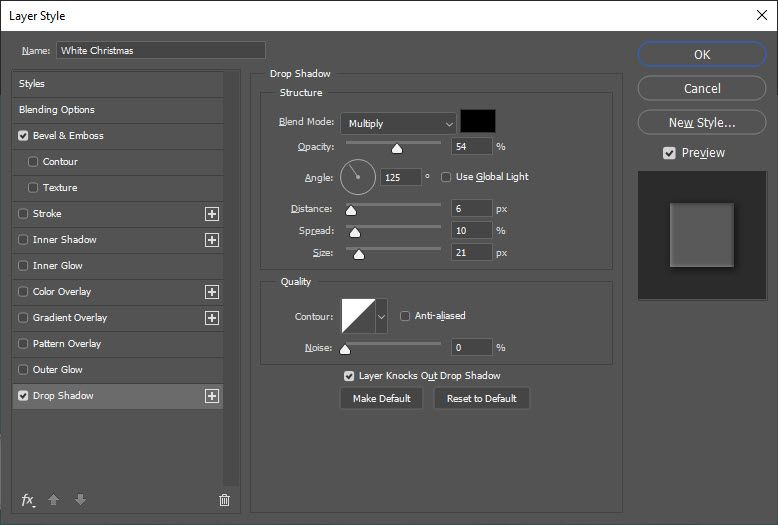Click the Distance value field 6
This screenshot has height=525, width=778.
tap(471, 208)
